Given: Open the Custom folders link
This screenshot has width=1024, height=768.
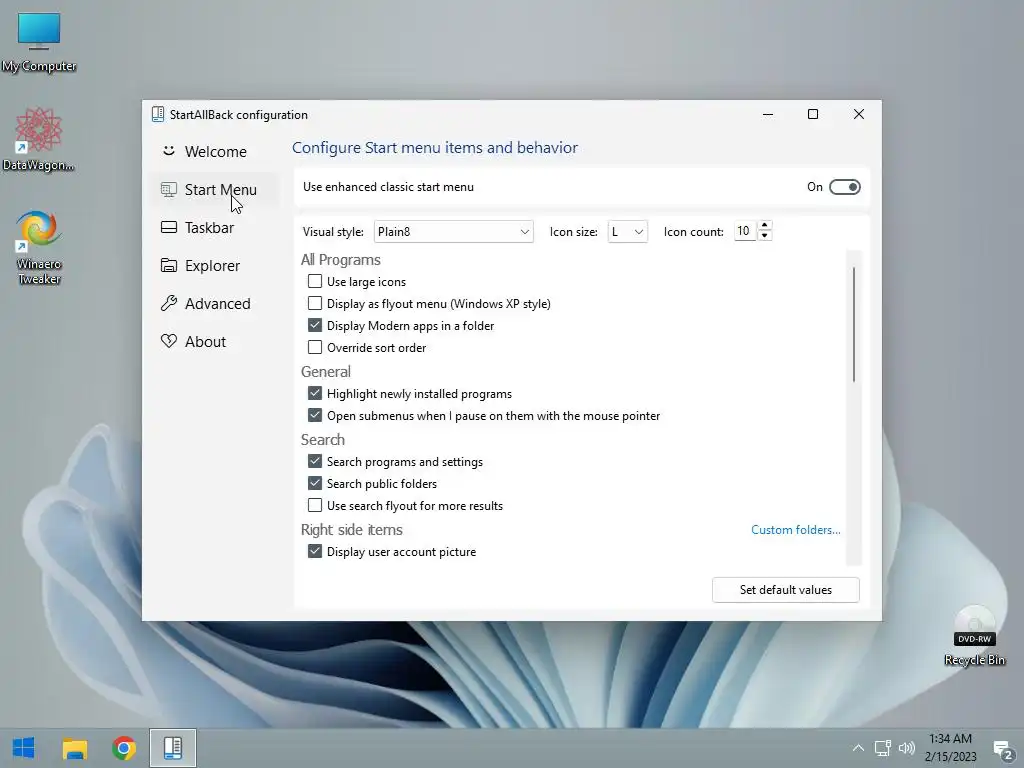Looking at the screenshot, I should click(x=795, y=530).
